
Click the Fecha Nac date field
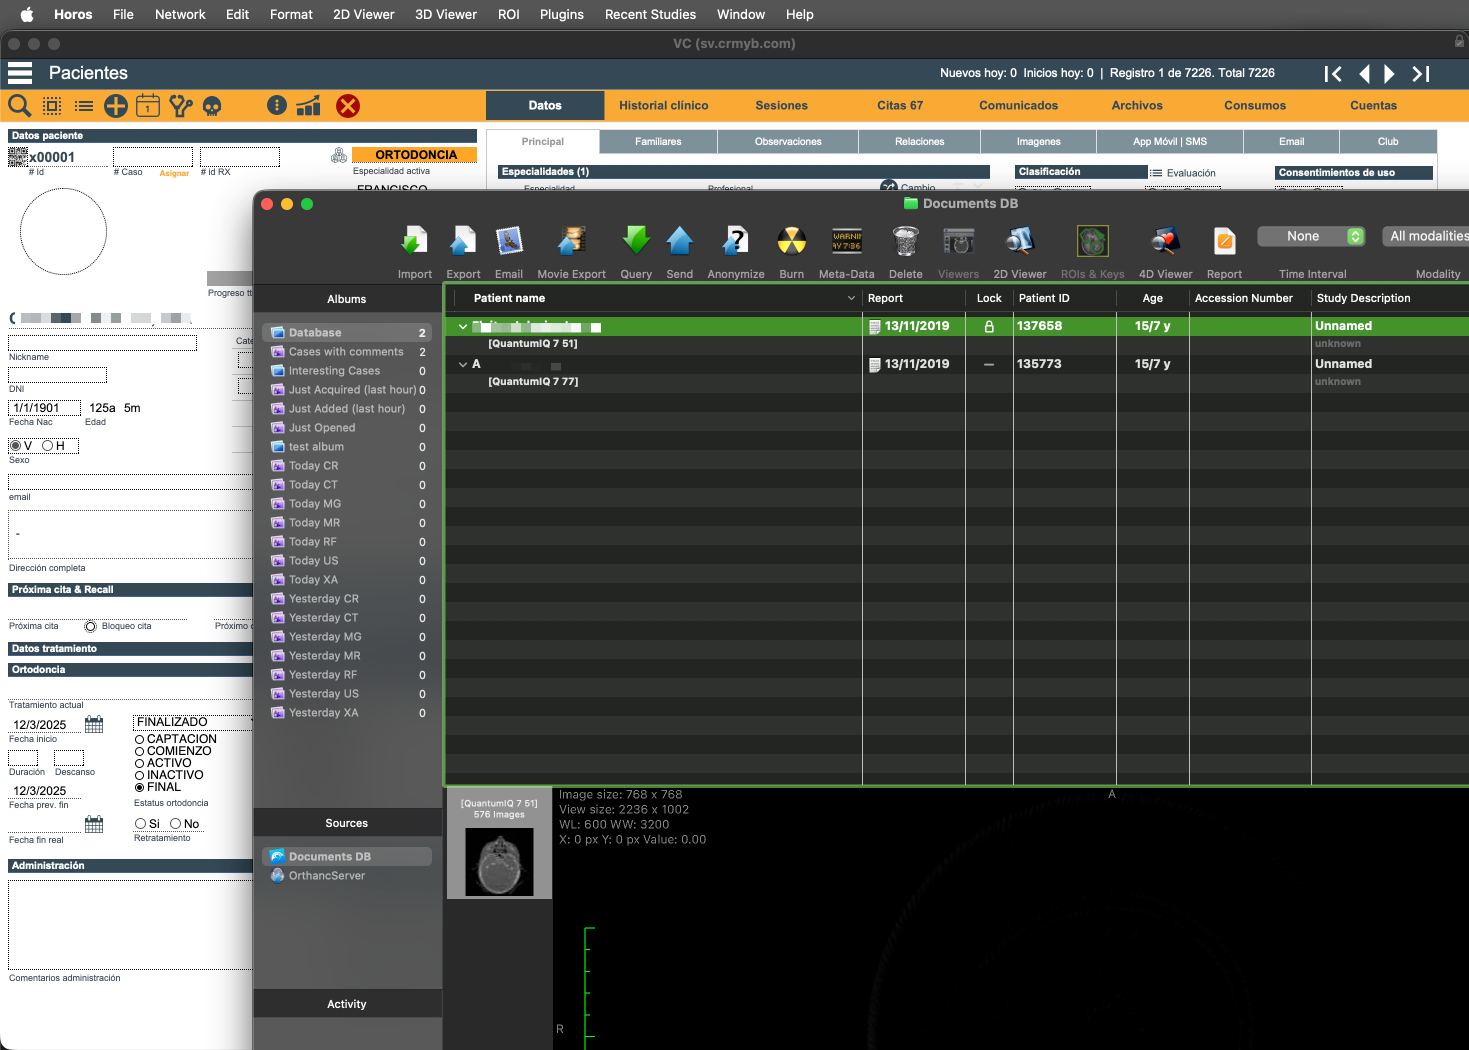pyautogui.click(x=44, y=408)
